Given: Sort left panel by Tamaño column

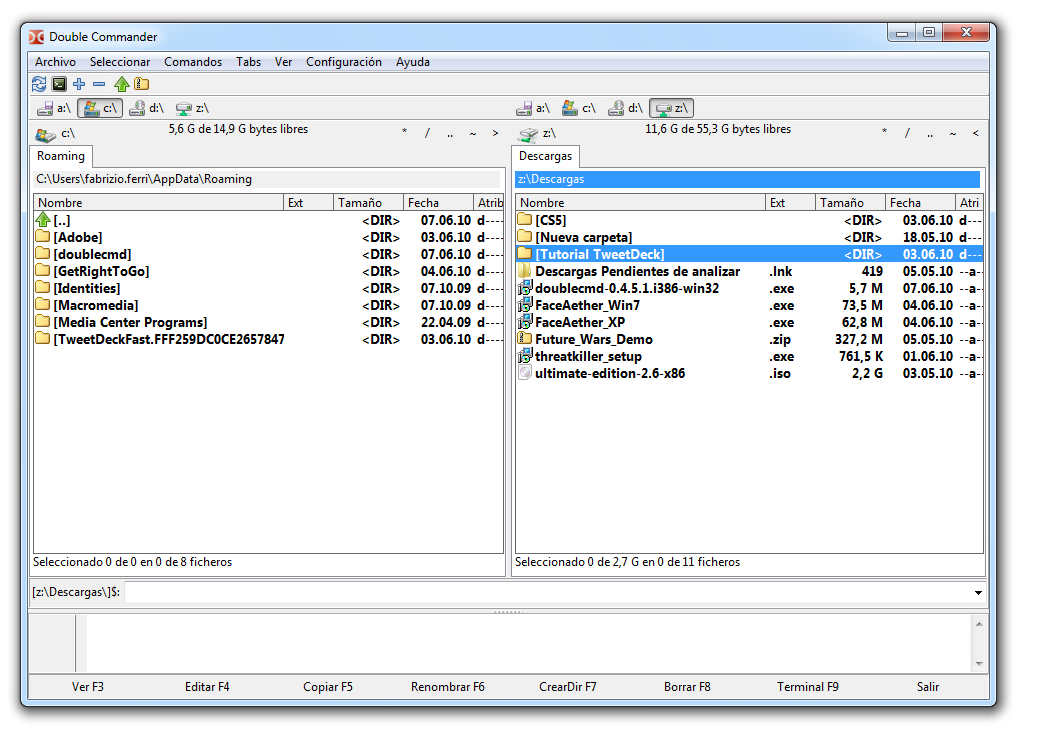Looking at the screenshot, I should 368,202.
